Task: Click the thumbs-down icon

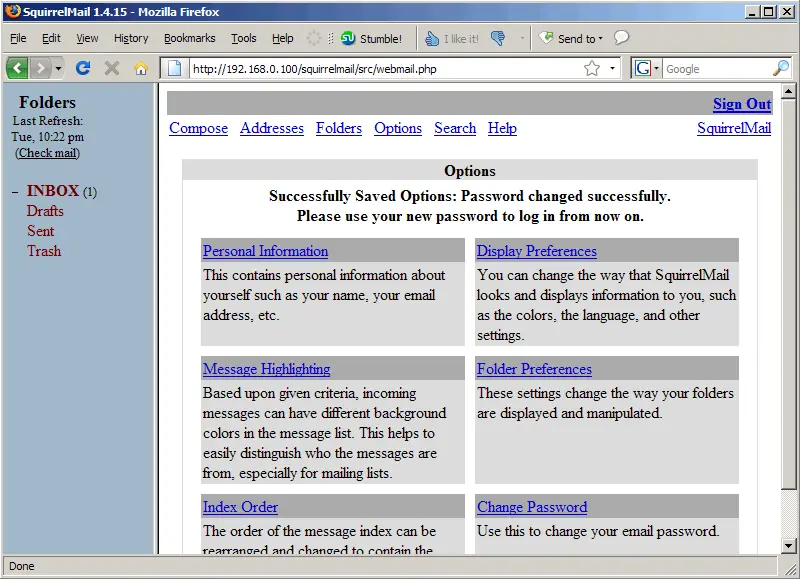Action: [x=498, y=38]
